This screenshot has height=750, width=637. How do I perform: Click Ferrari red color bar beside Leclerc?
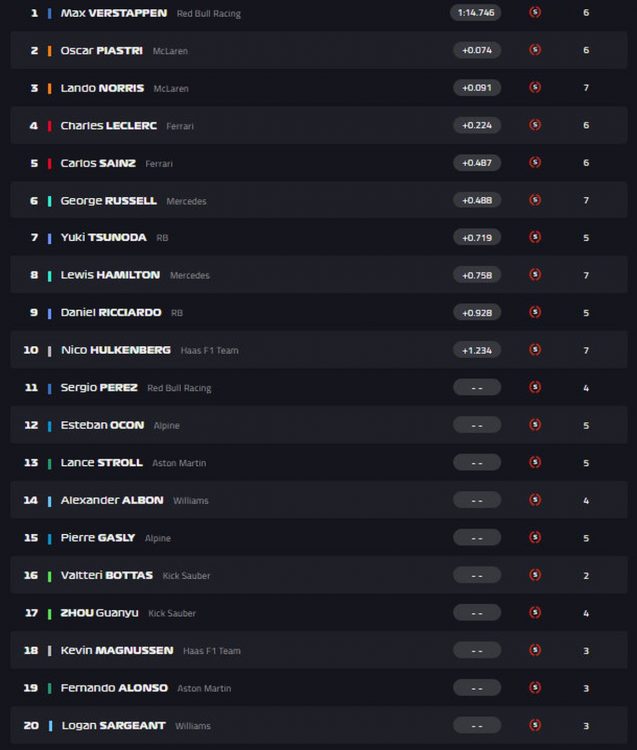tap(49, 126)
